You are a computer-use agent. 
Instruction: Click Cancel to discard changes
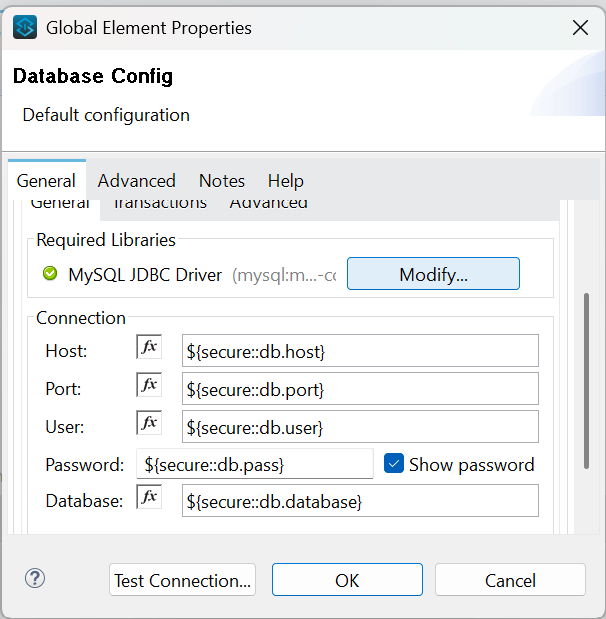(x=510, y=580)
